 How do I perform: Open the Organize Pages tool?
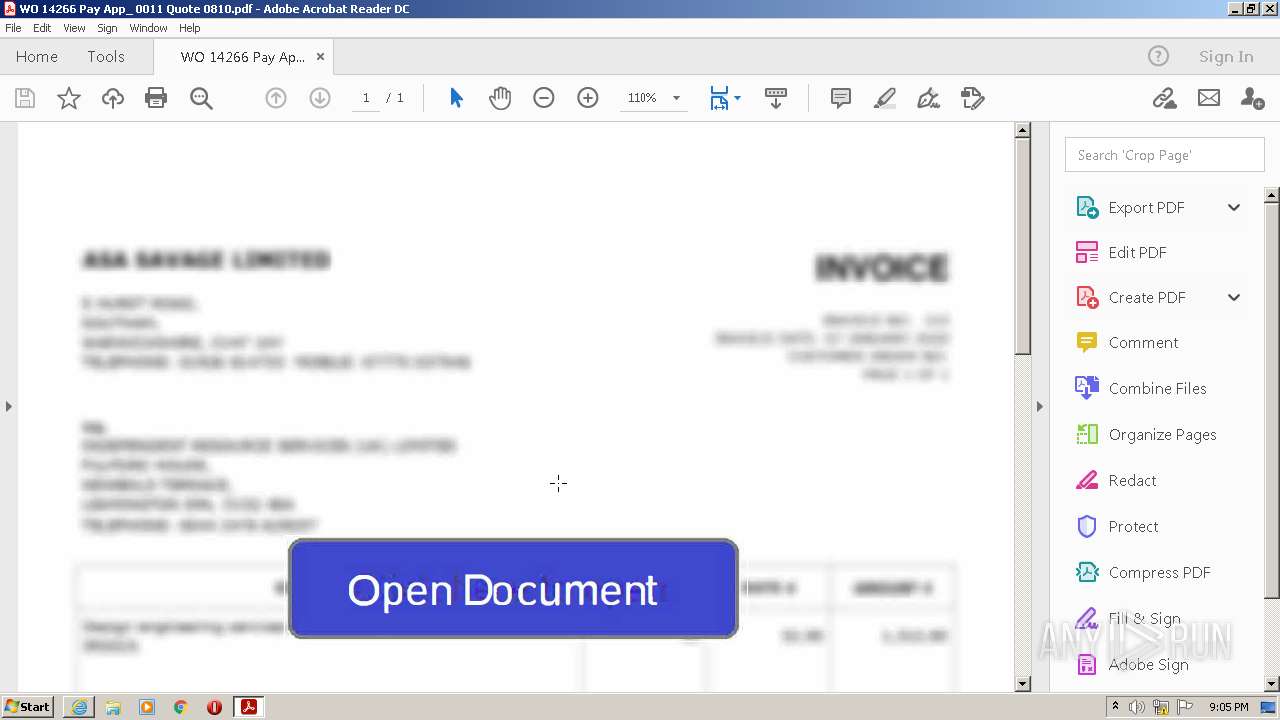pyautogui.click(x=1146, y=434)
